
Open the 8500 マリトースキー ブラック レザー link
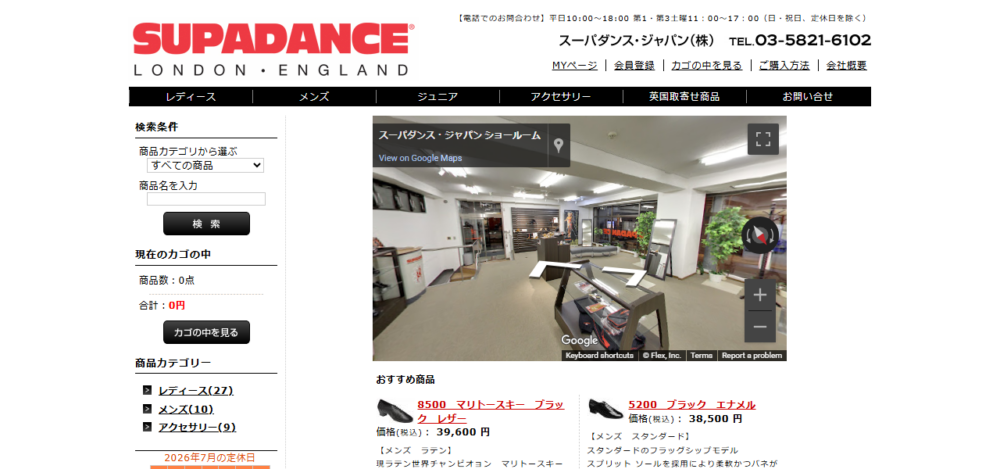tap(491, 412)
